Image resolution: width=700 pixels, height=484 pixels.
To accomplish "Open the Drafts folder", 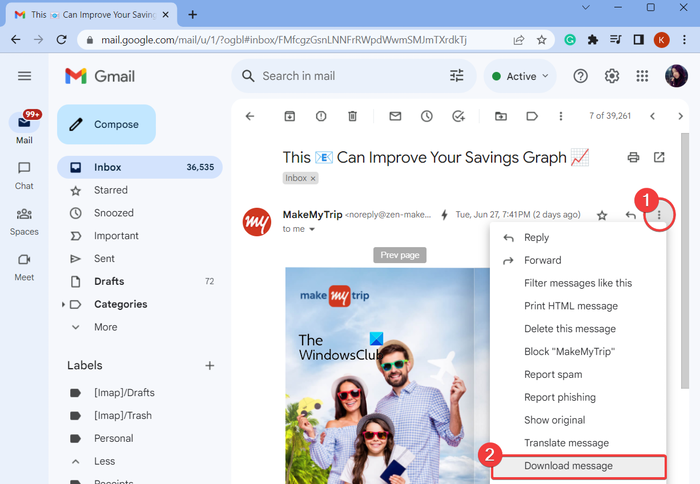I will tap(140, 281).
